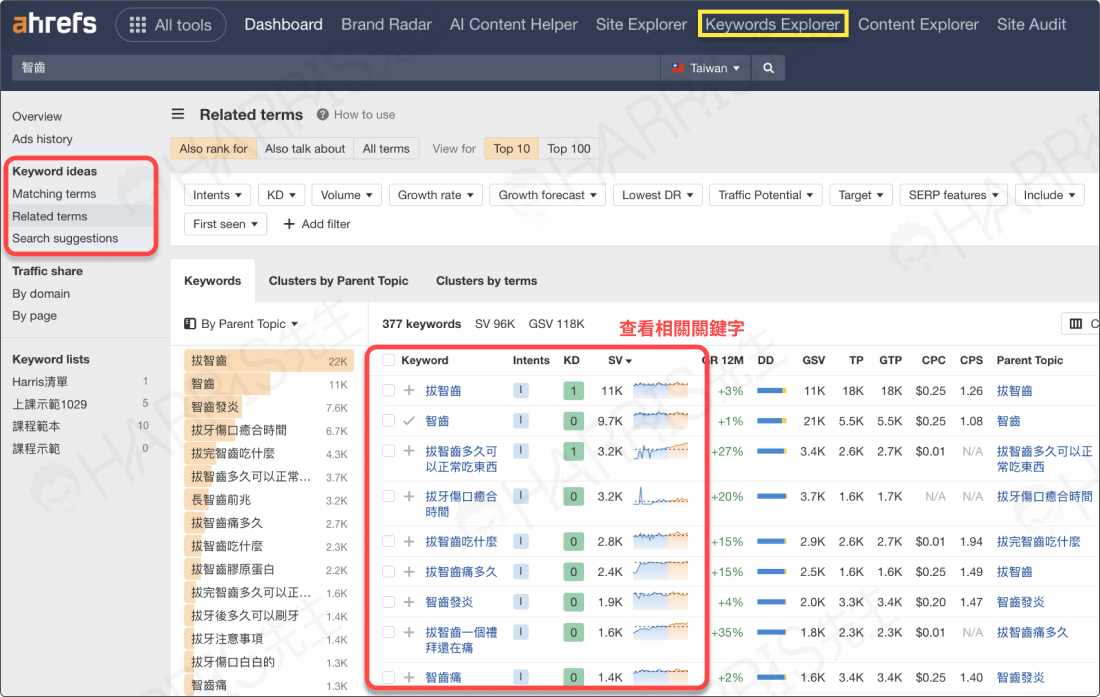
Task: Click the search magnifier button
Action: point(768,68)
